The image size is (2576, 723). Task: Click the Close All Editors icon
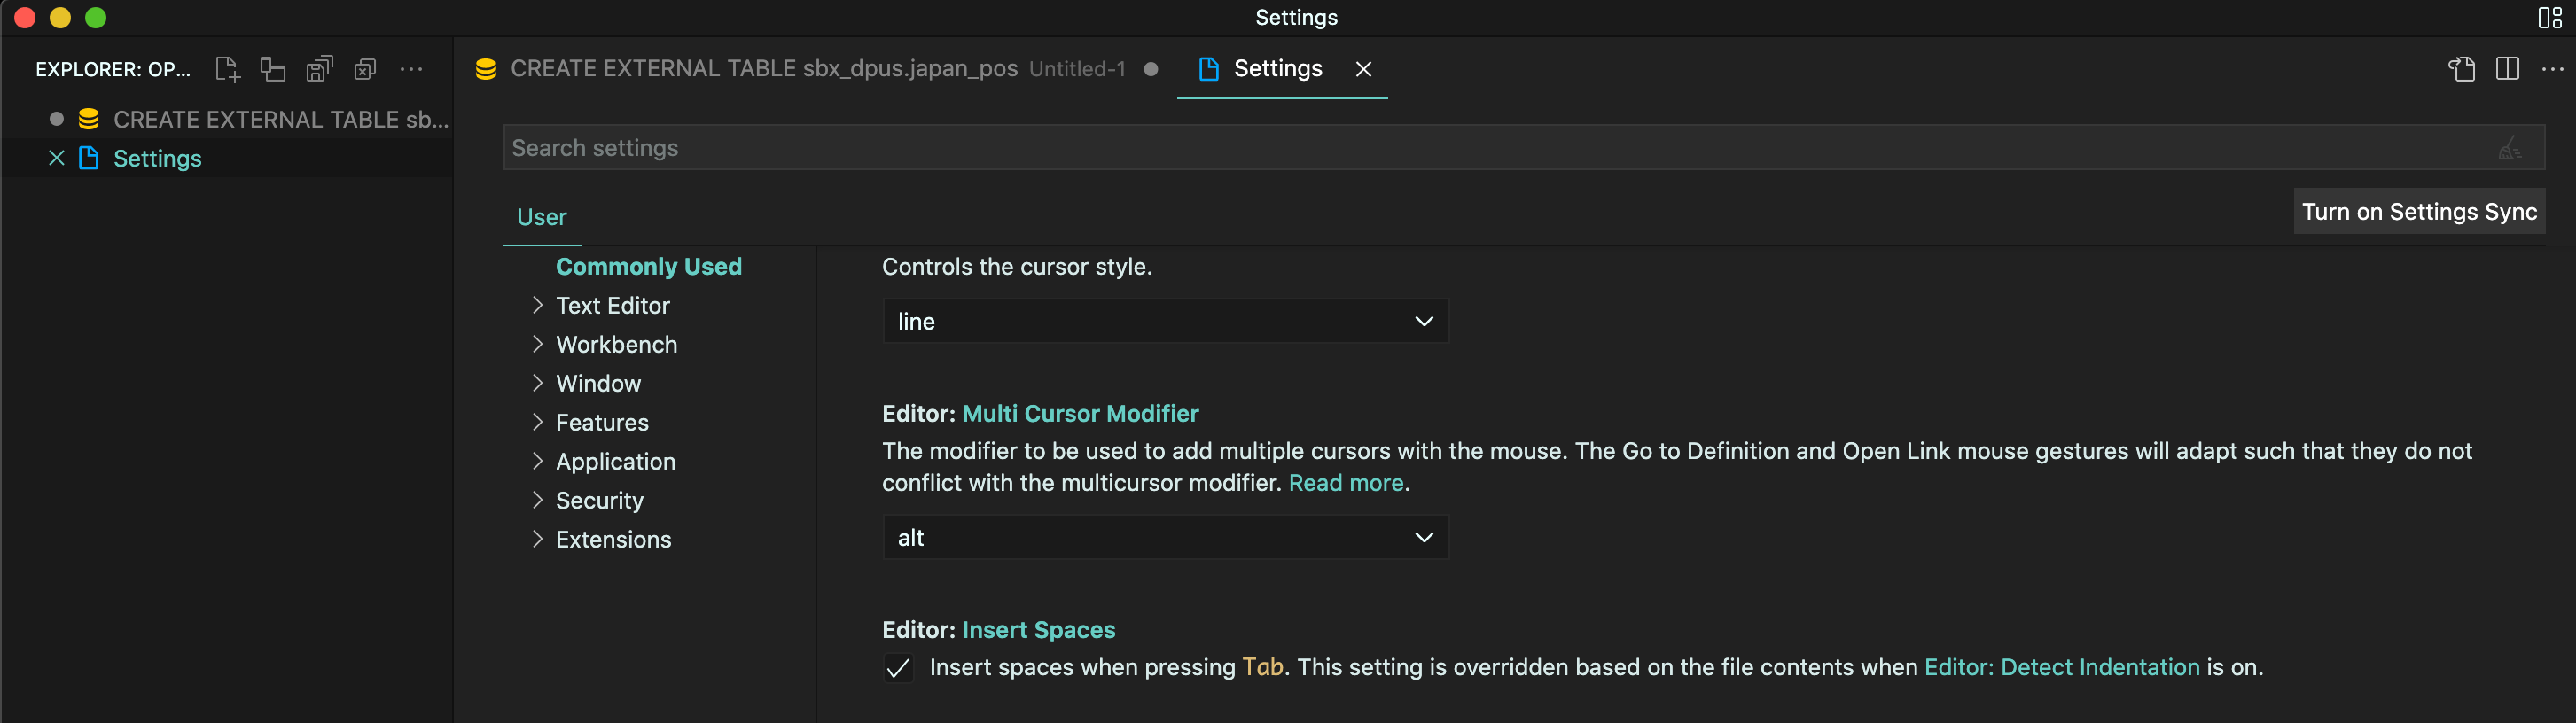[365, 69]
